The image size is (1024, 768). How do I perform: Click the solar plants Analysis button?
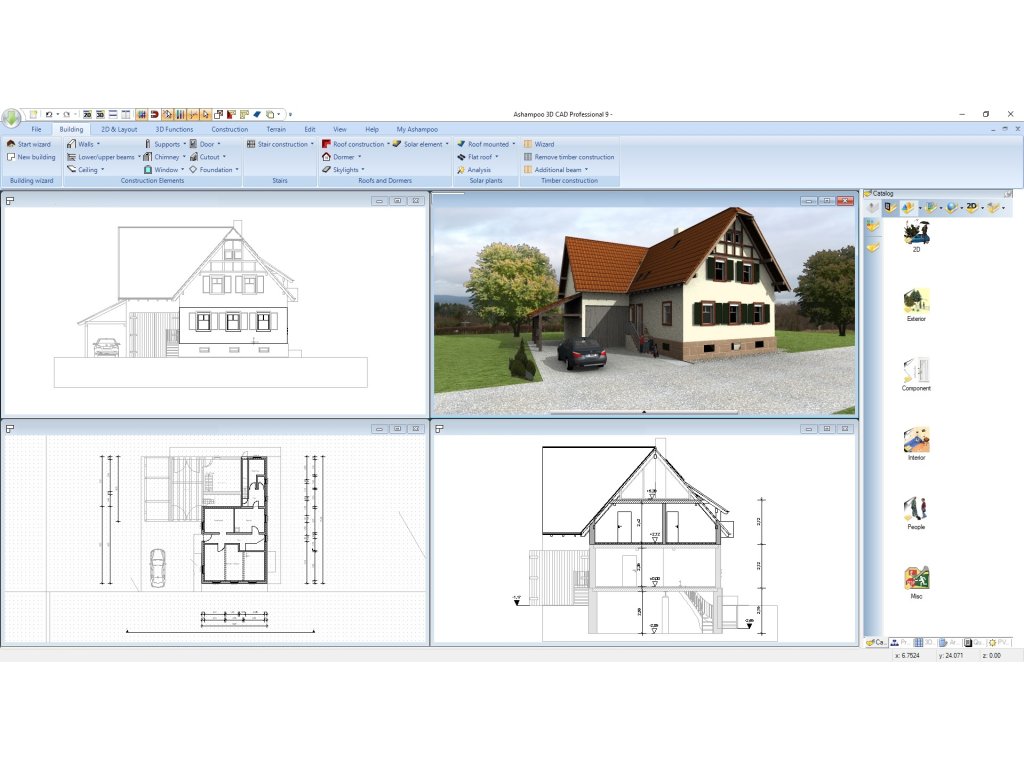pos(474,170)
